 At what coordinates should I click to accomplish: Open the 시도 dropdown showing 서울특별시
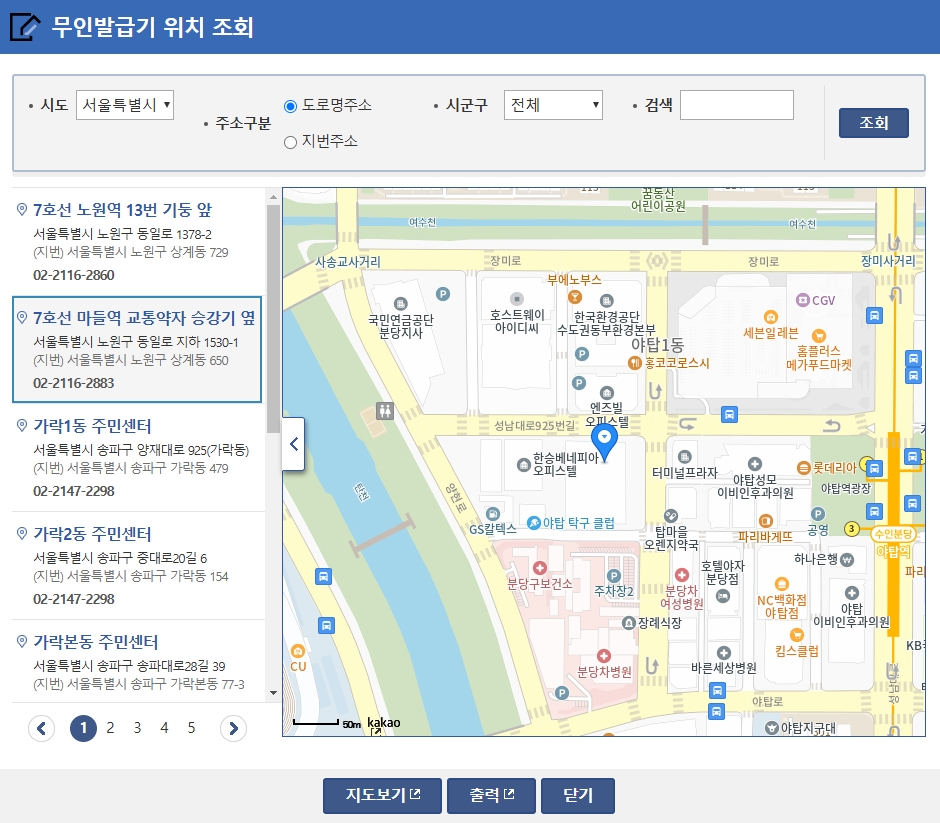(x=124, y=104)
